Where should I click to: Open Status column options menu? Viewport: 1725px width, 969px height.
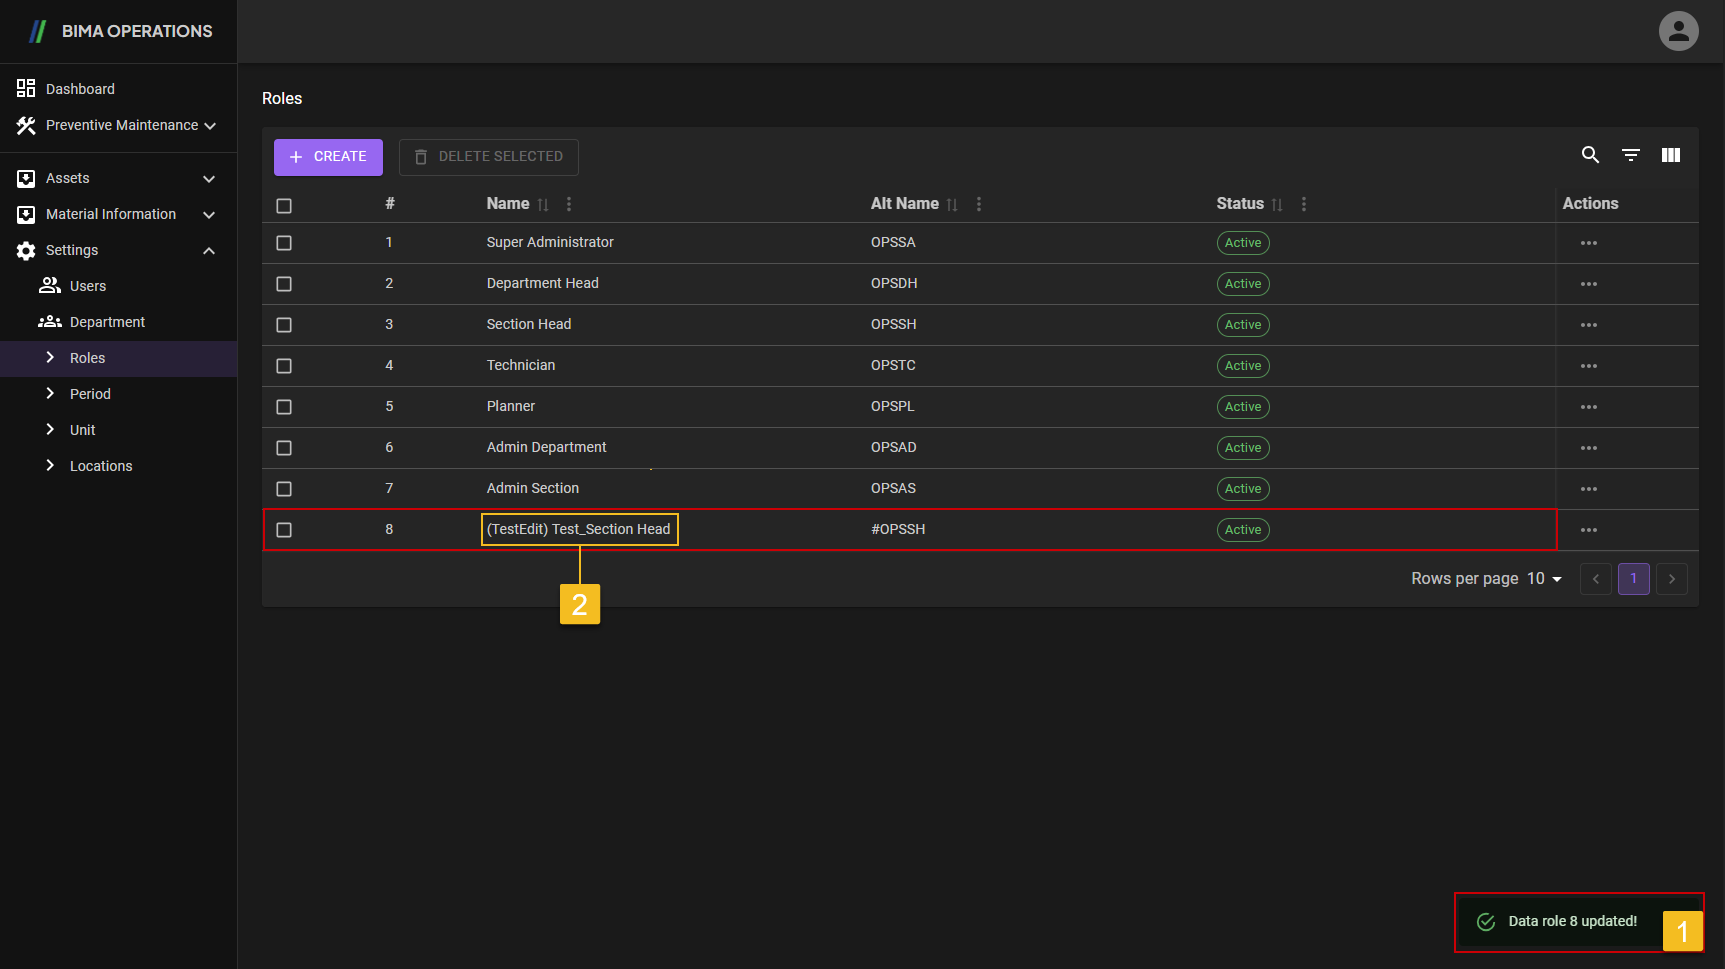[1304, 204]
